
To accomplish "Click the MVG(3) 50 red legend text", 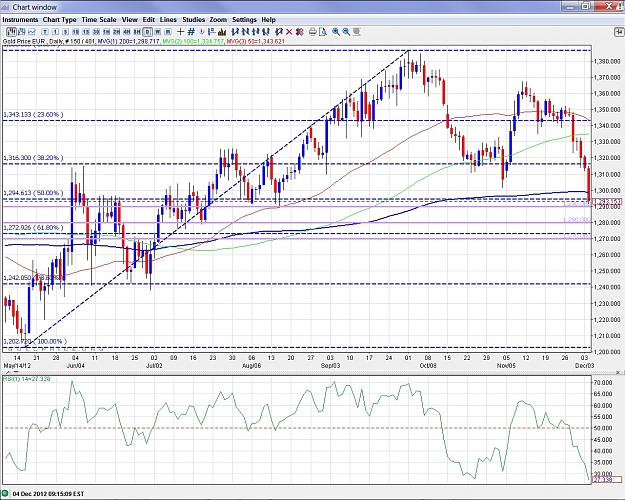I will (x=256, y=41).
